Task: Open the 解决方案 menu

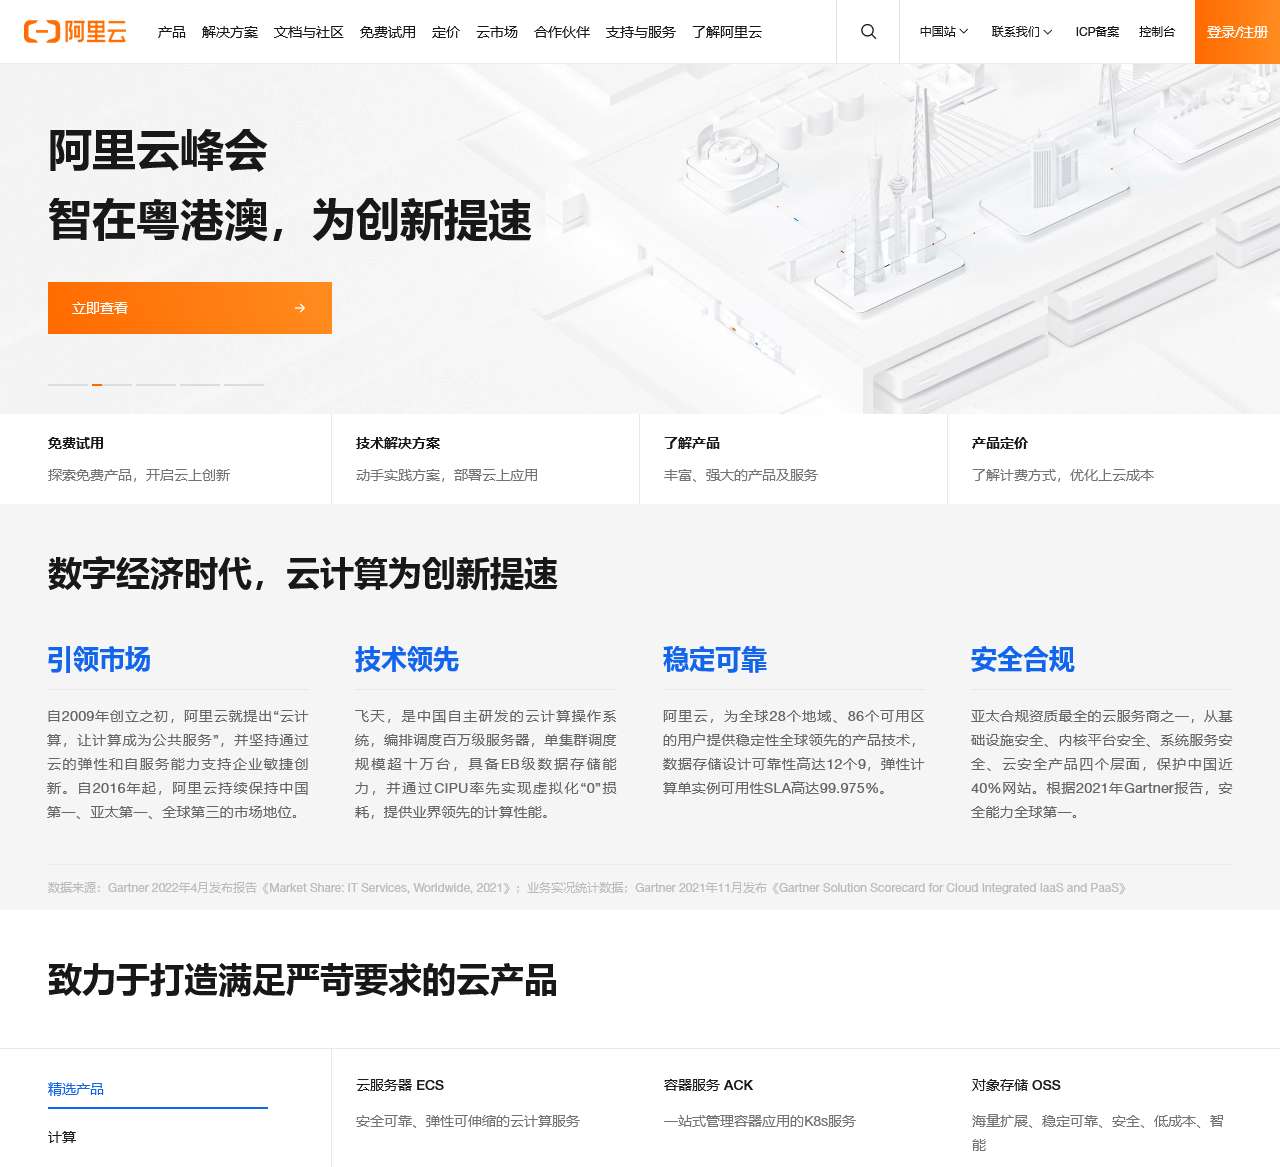Action: pyautogui.click(x=229, y=32)
